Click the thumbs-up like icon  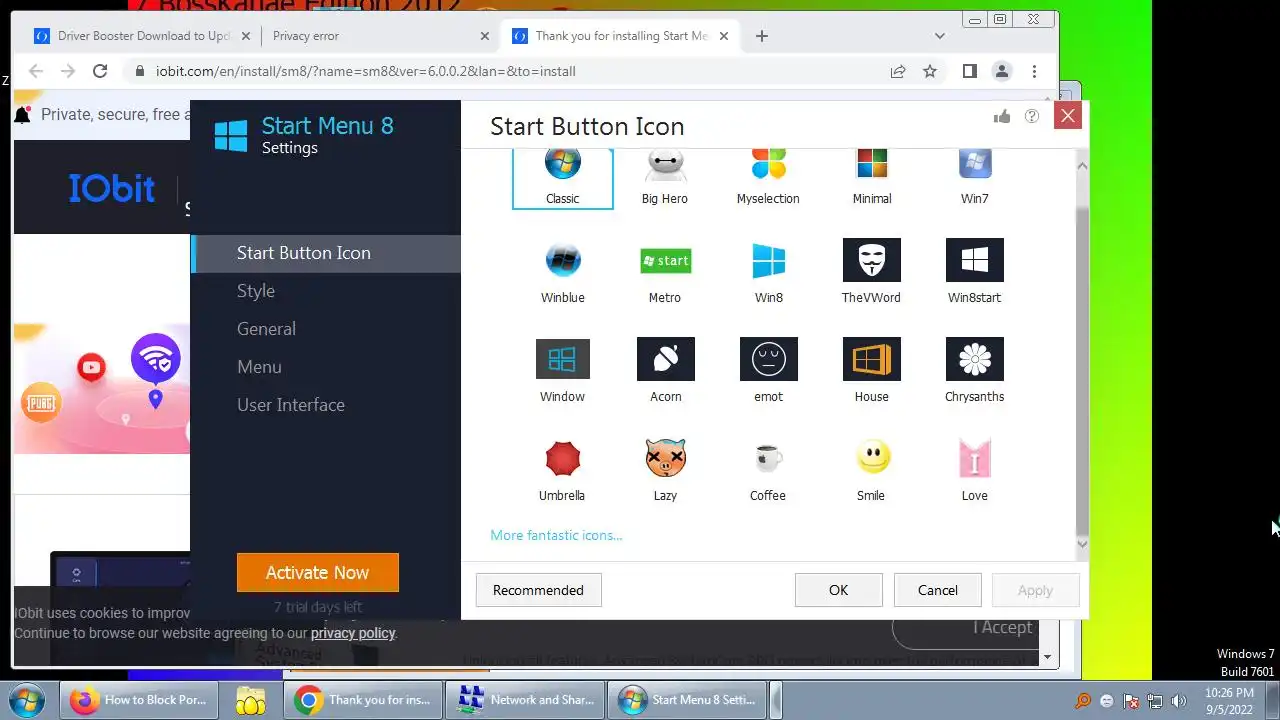[1002, 117]
